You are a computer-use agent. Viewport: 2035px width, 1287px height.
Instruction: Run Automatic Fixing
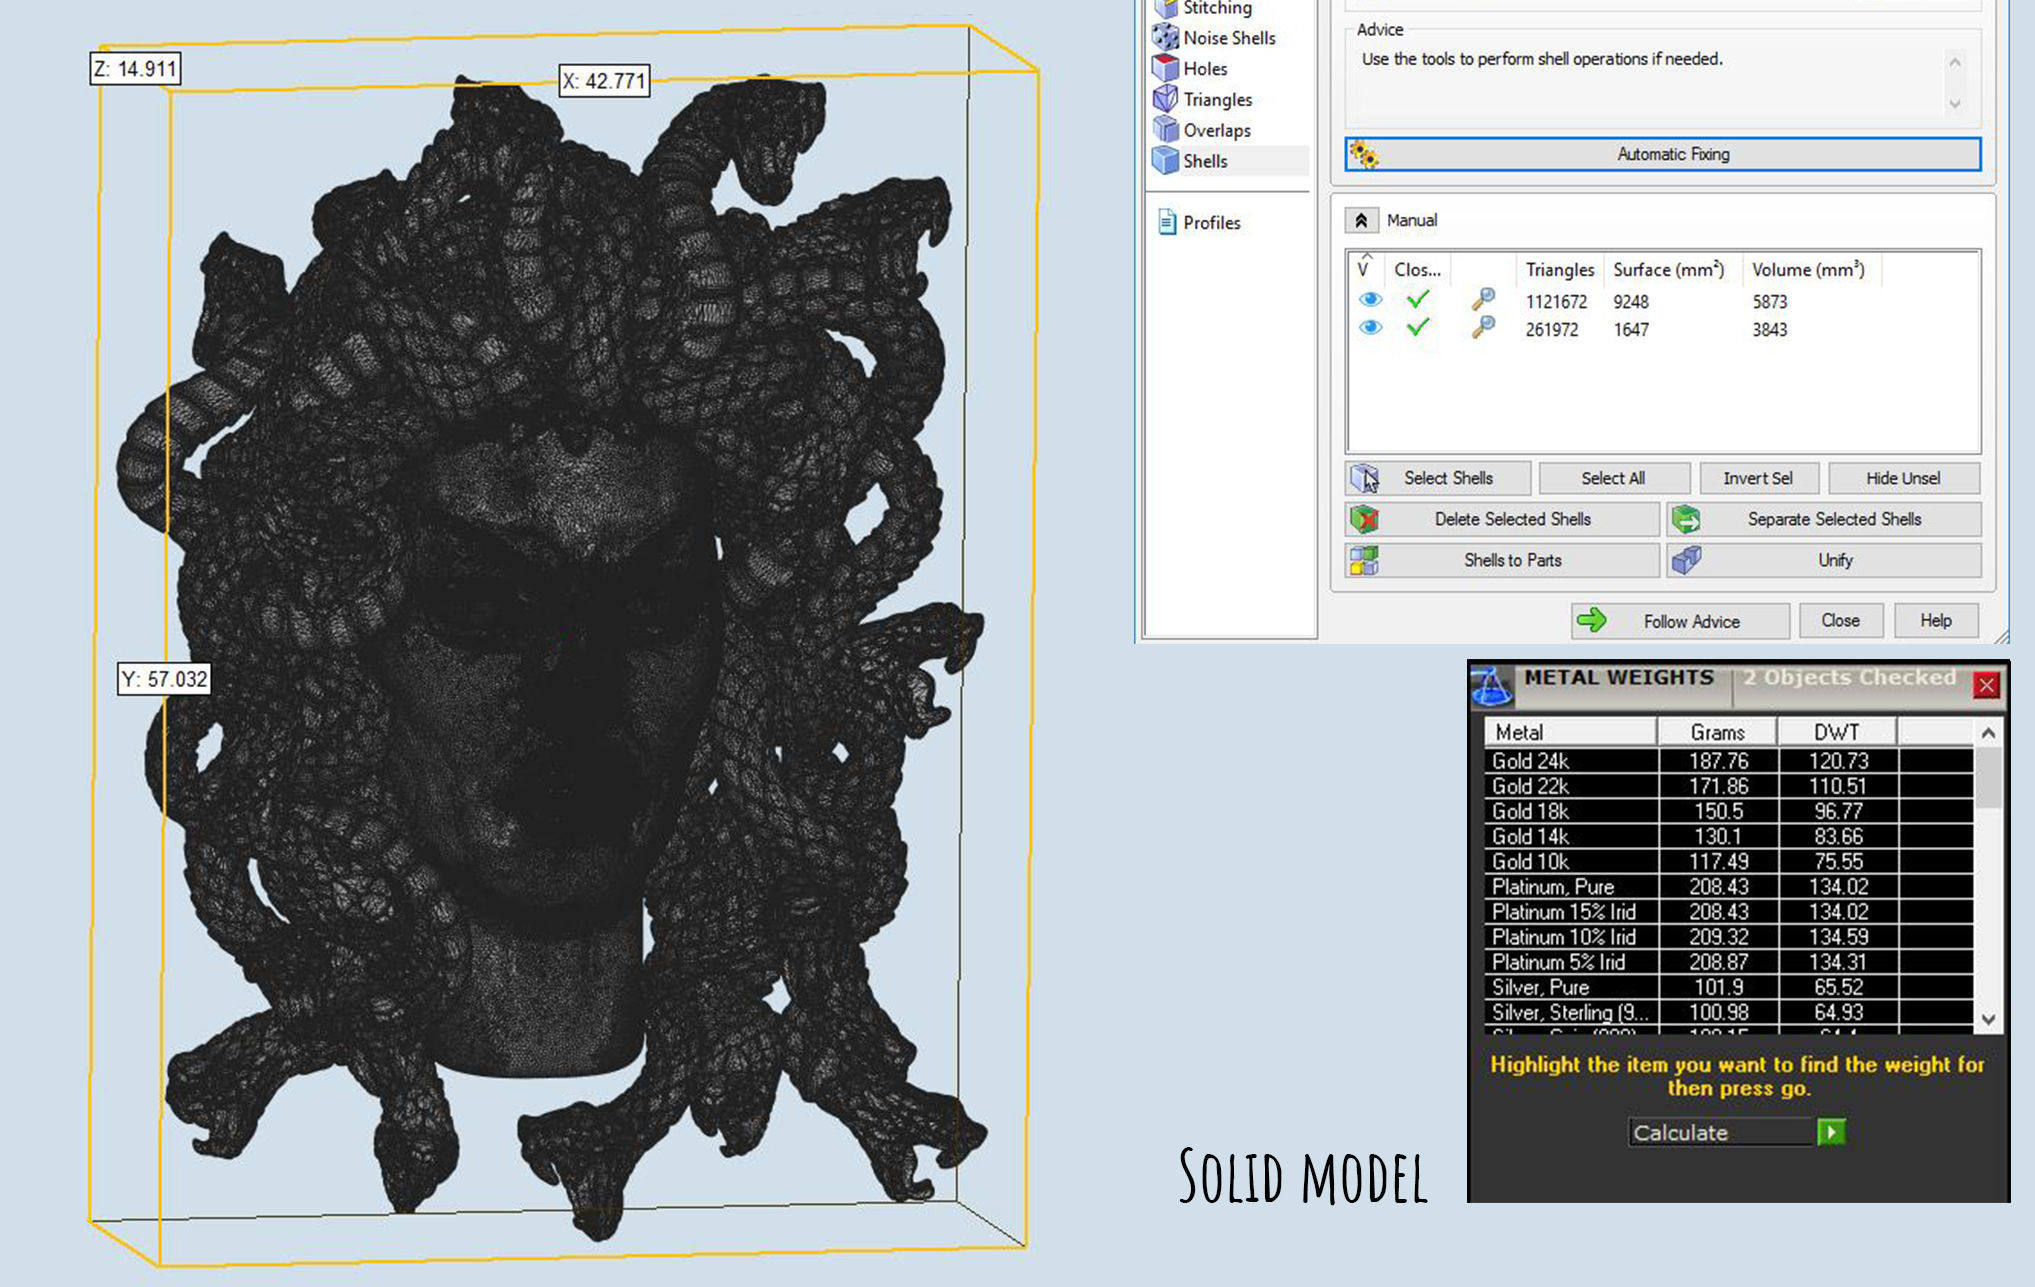[1662, 154]
